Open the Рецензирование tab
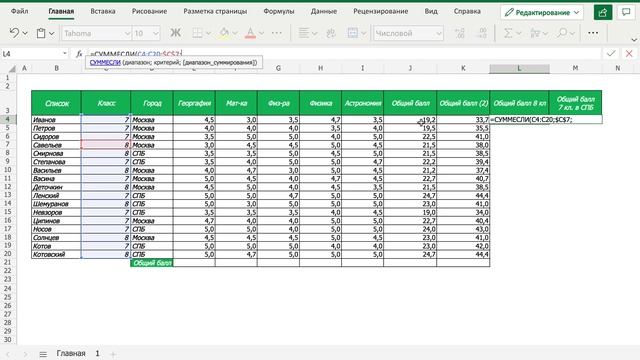This screenshot has height=360, width=640. click(381, 11)
